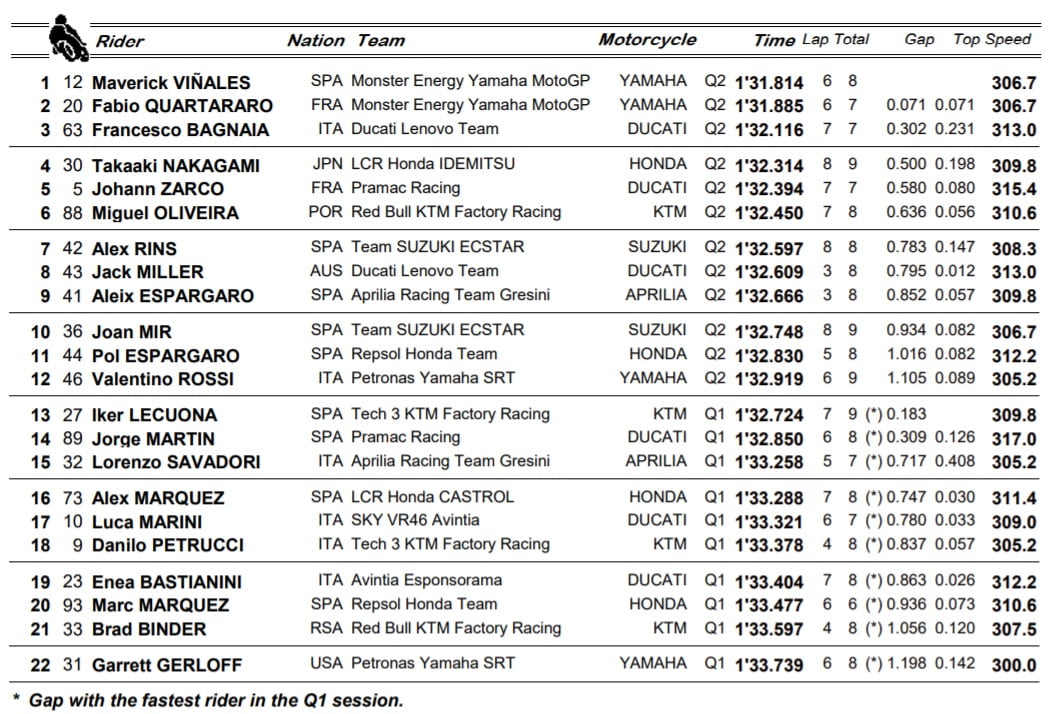This screenshot has height=714, width=1048.
Task: Select the Motorcycle column header
Action: (x=647, y=40)
